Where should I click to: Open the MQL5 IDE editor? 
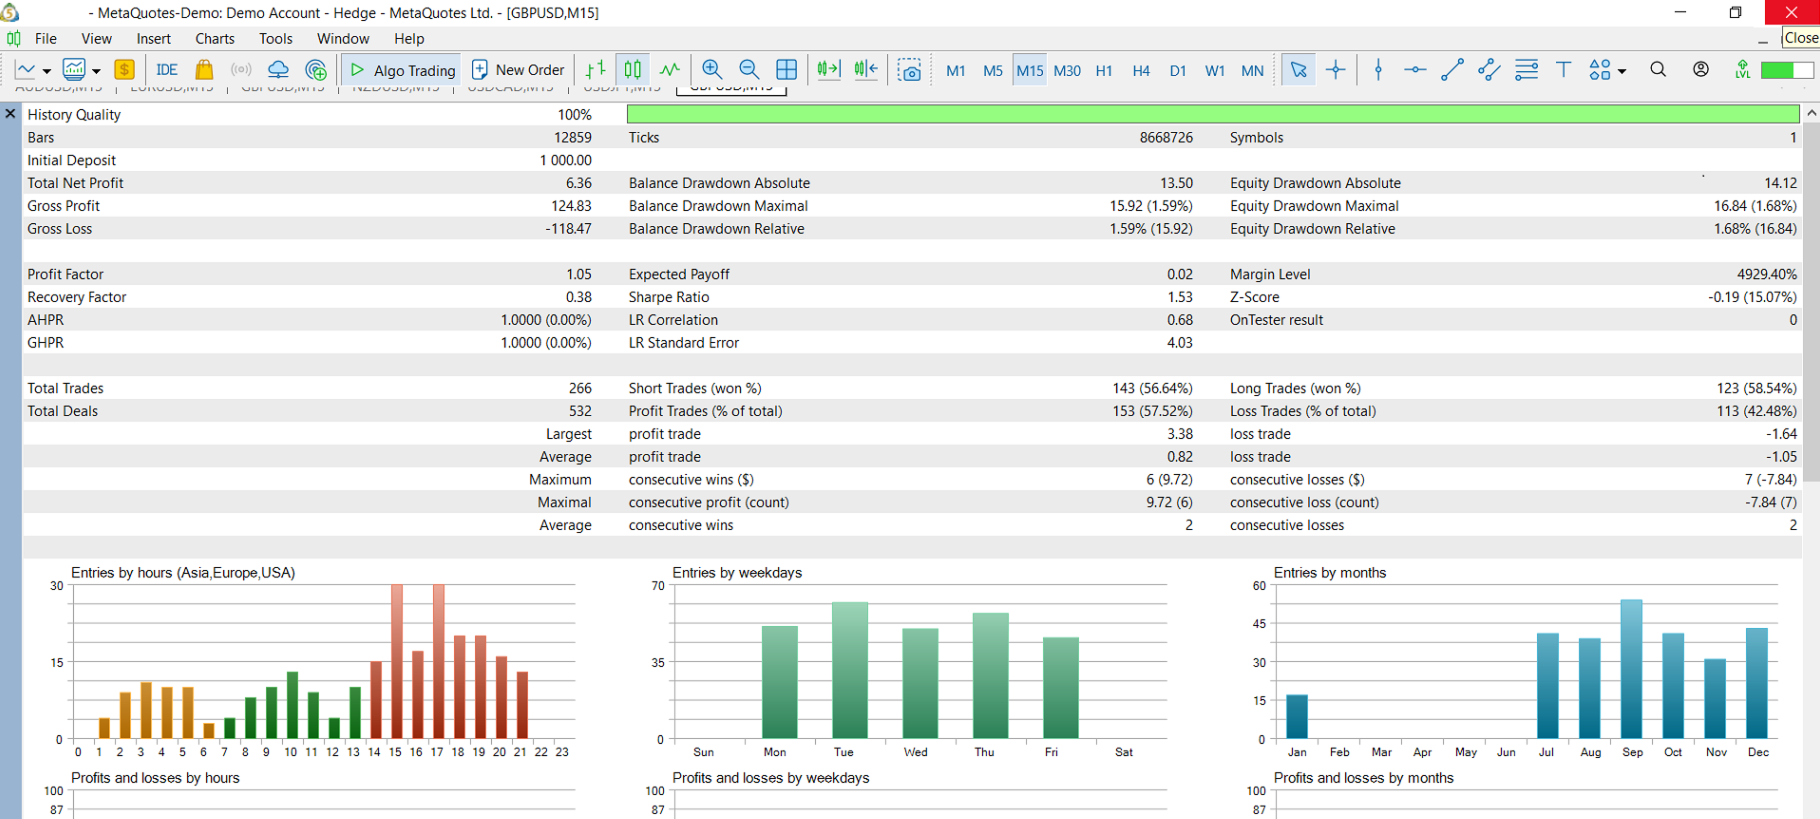tap(166, 70)
